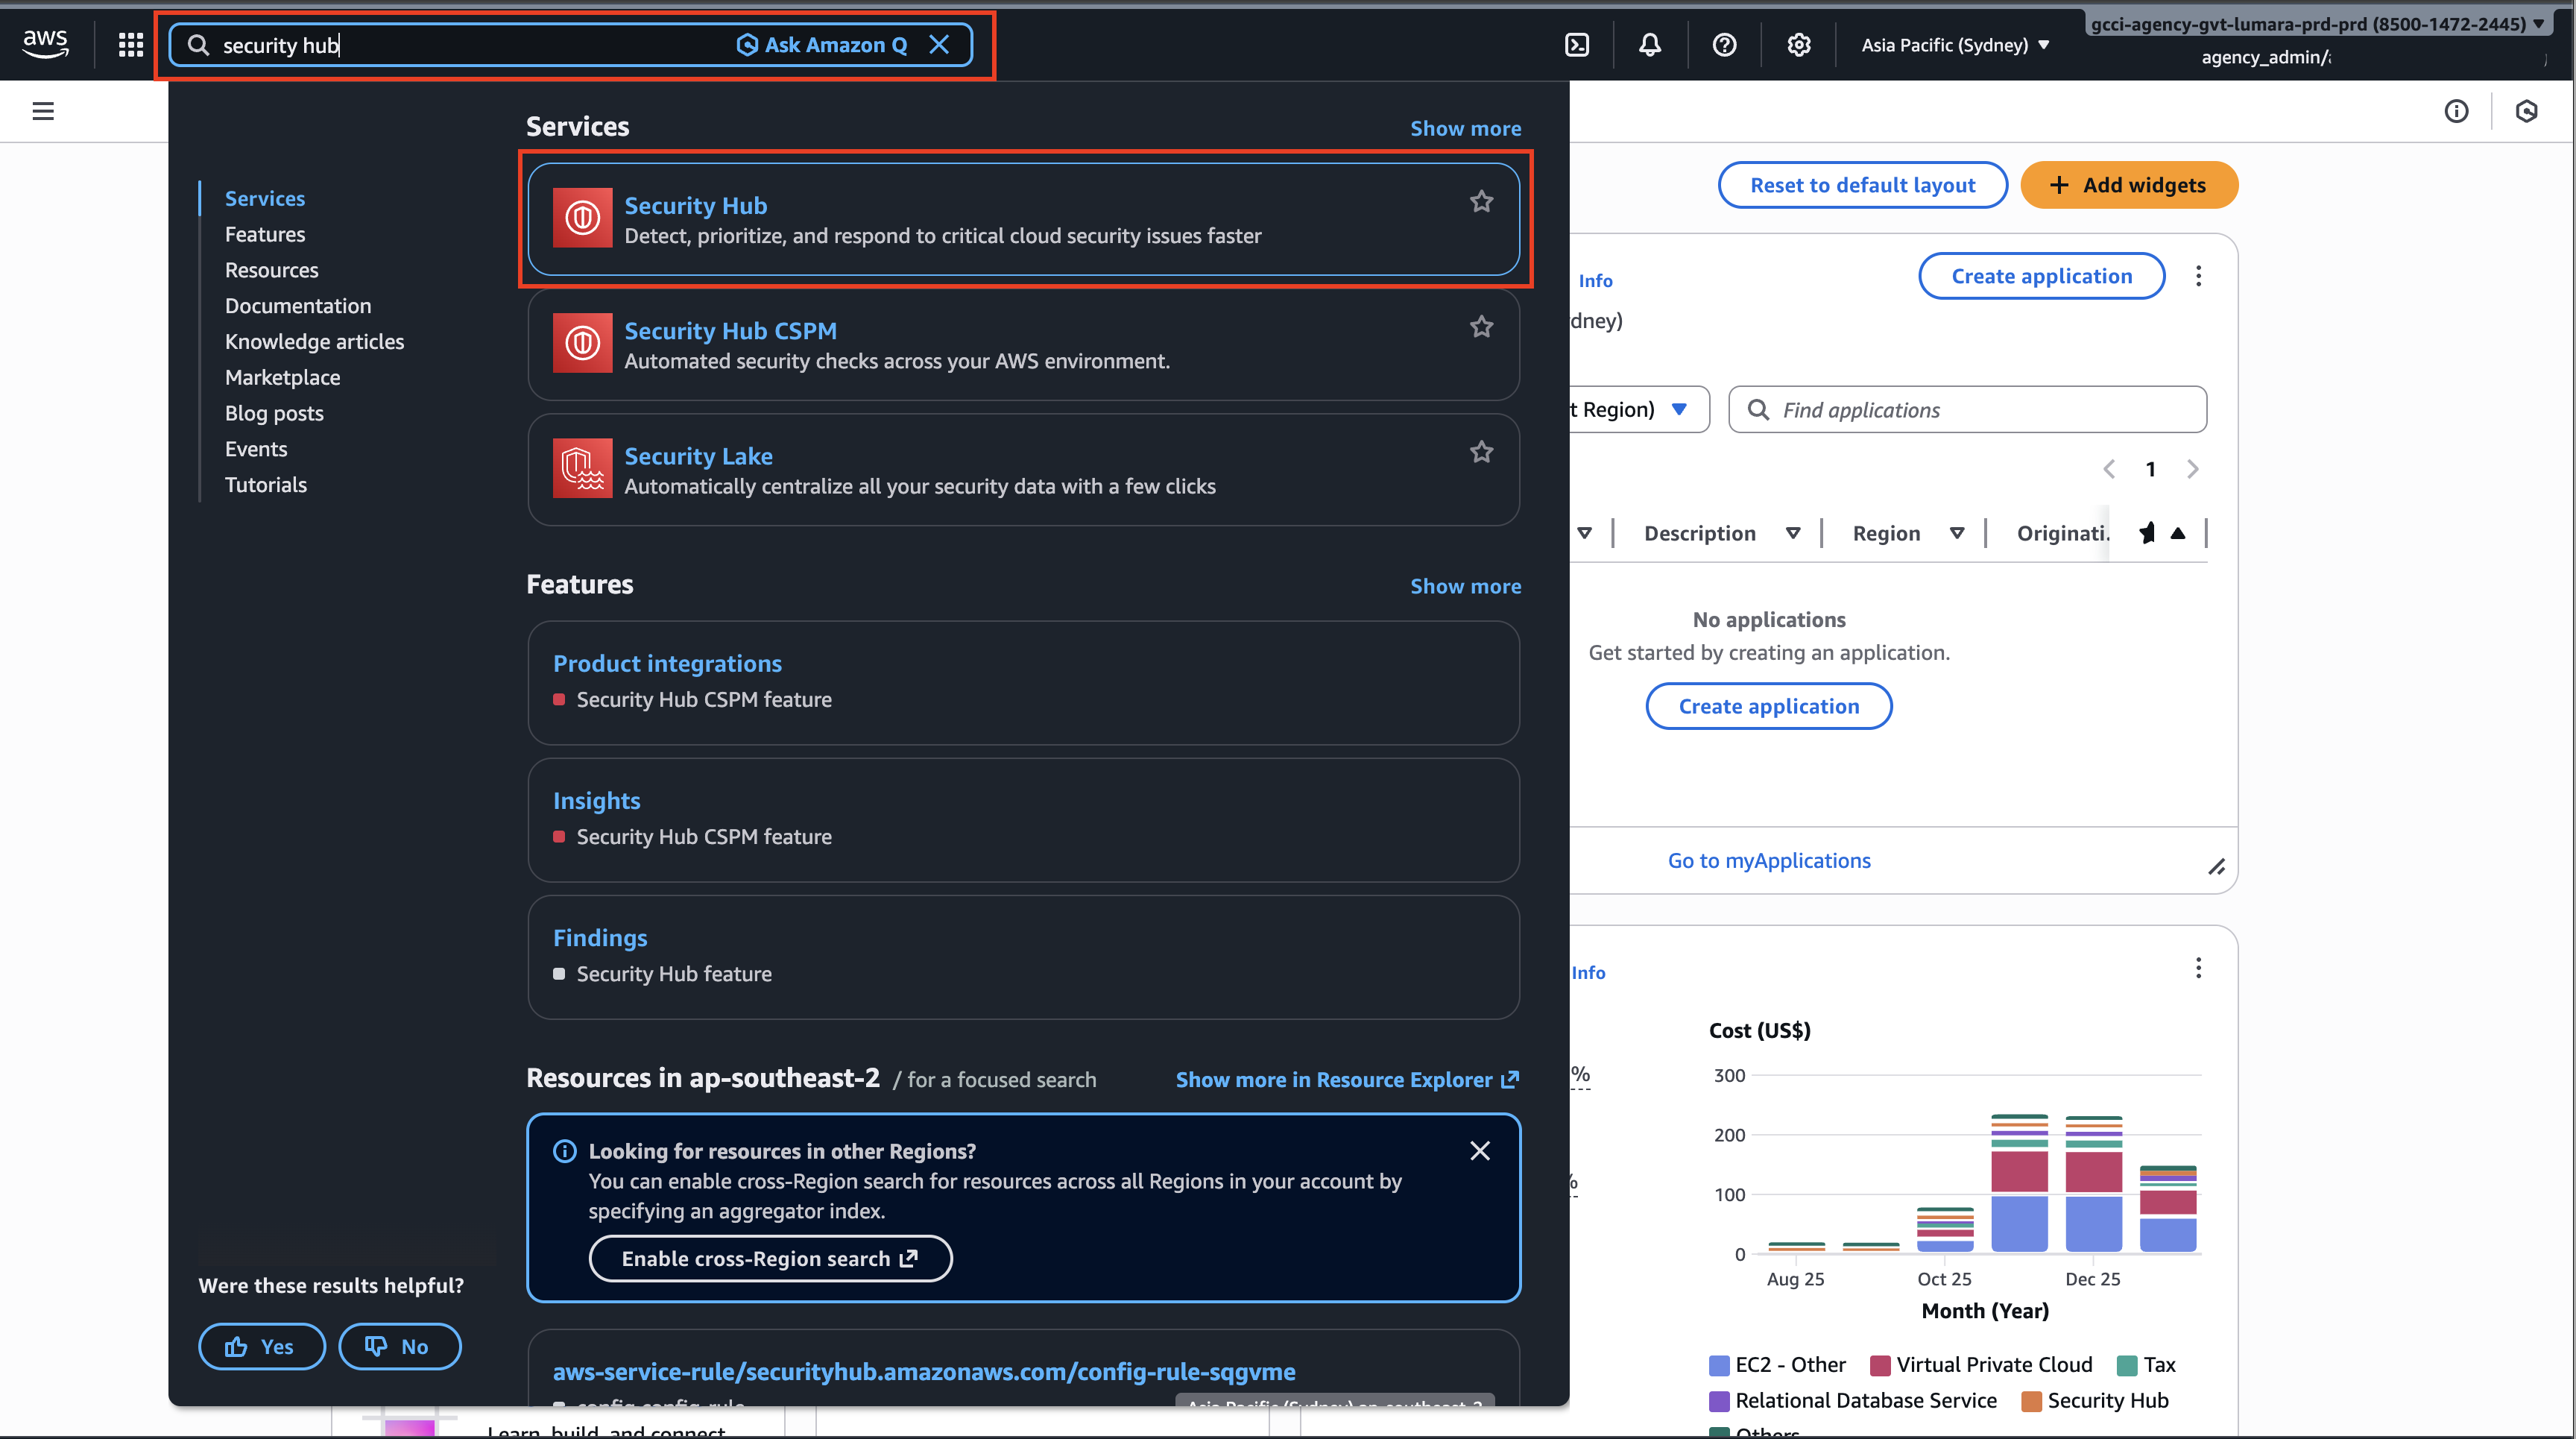
Task: Click the Security Lake service icon
Action: point(582,468)
